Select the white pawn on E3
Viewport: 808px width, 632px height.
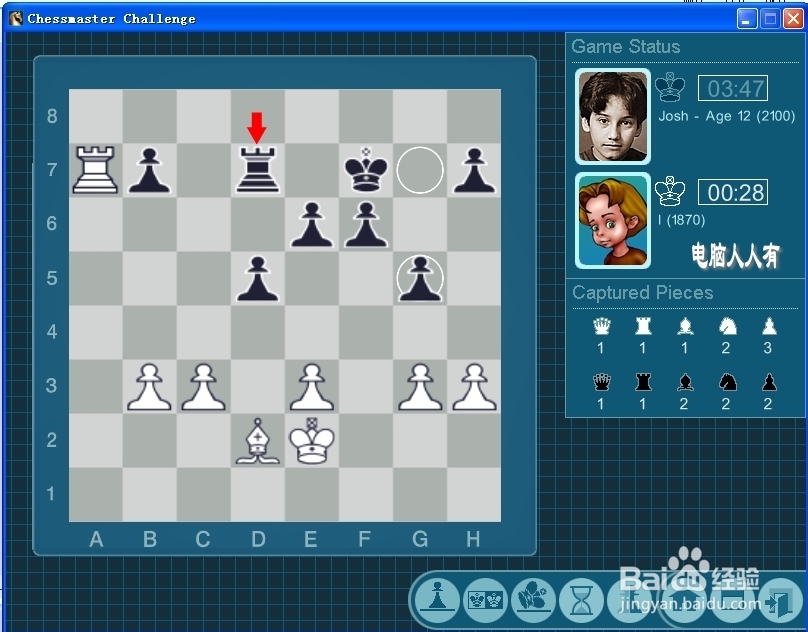point(312,387)
